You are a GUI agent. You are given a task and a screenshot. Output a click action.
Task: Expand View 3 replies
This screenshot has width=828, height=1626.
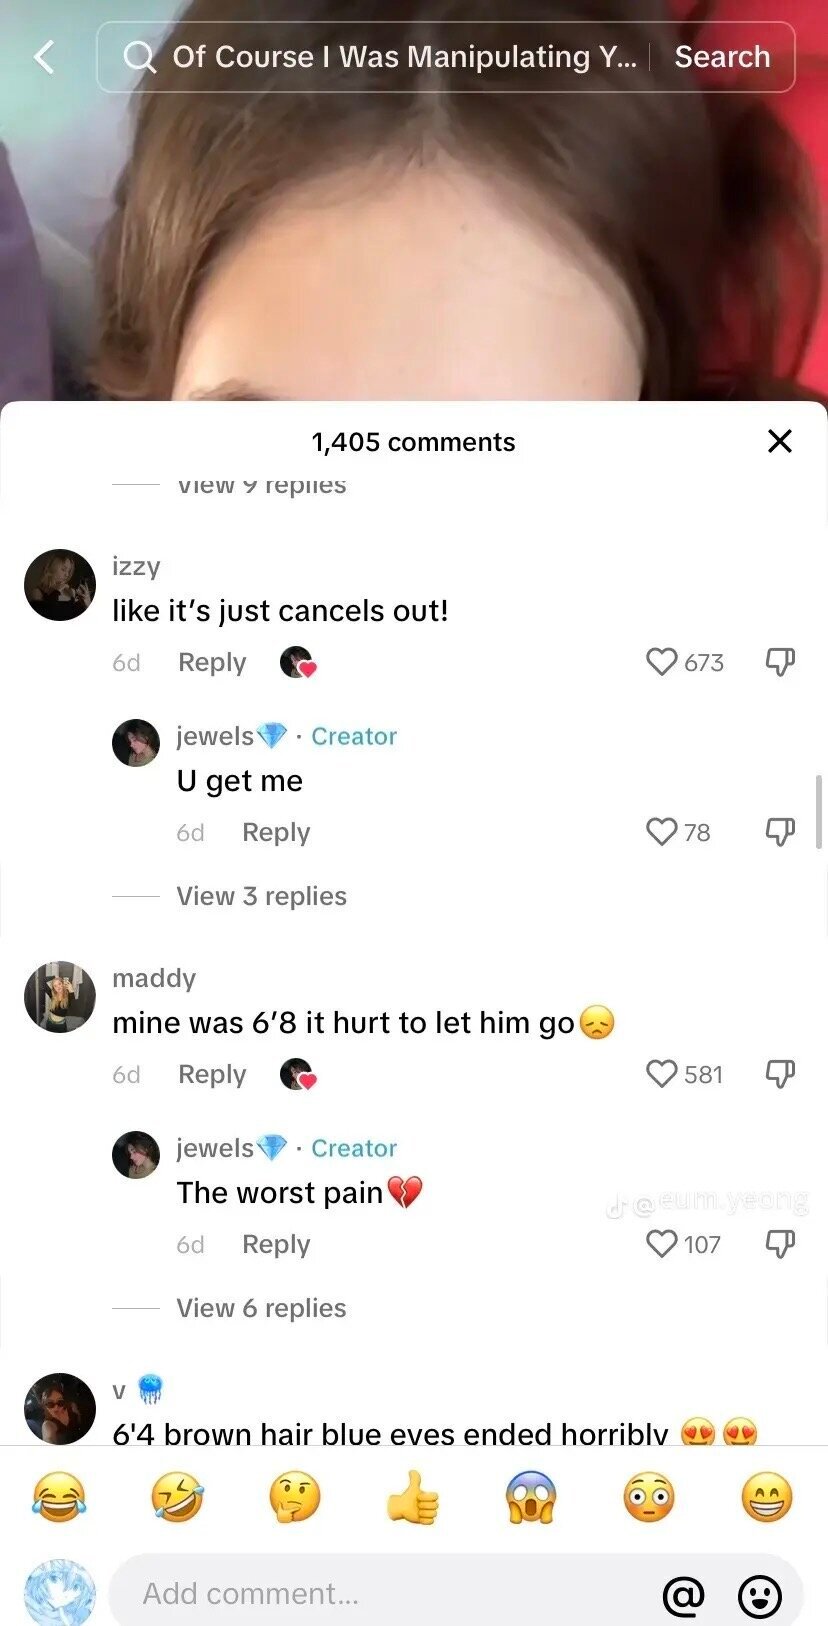click(262, 896)
